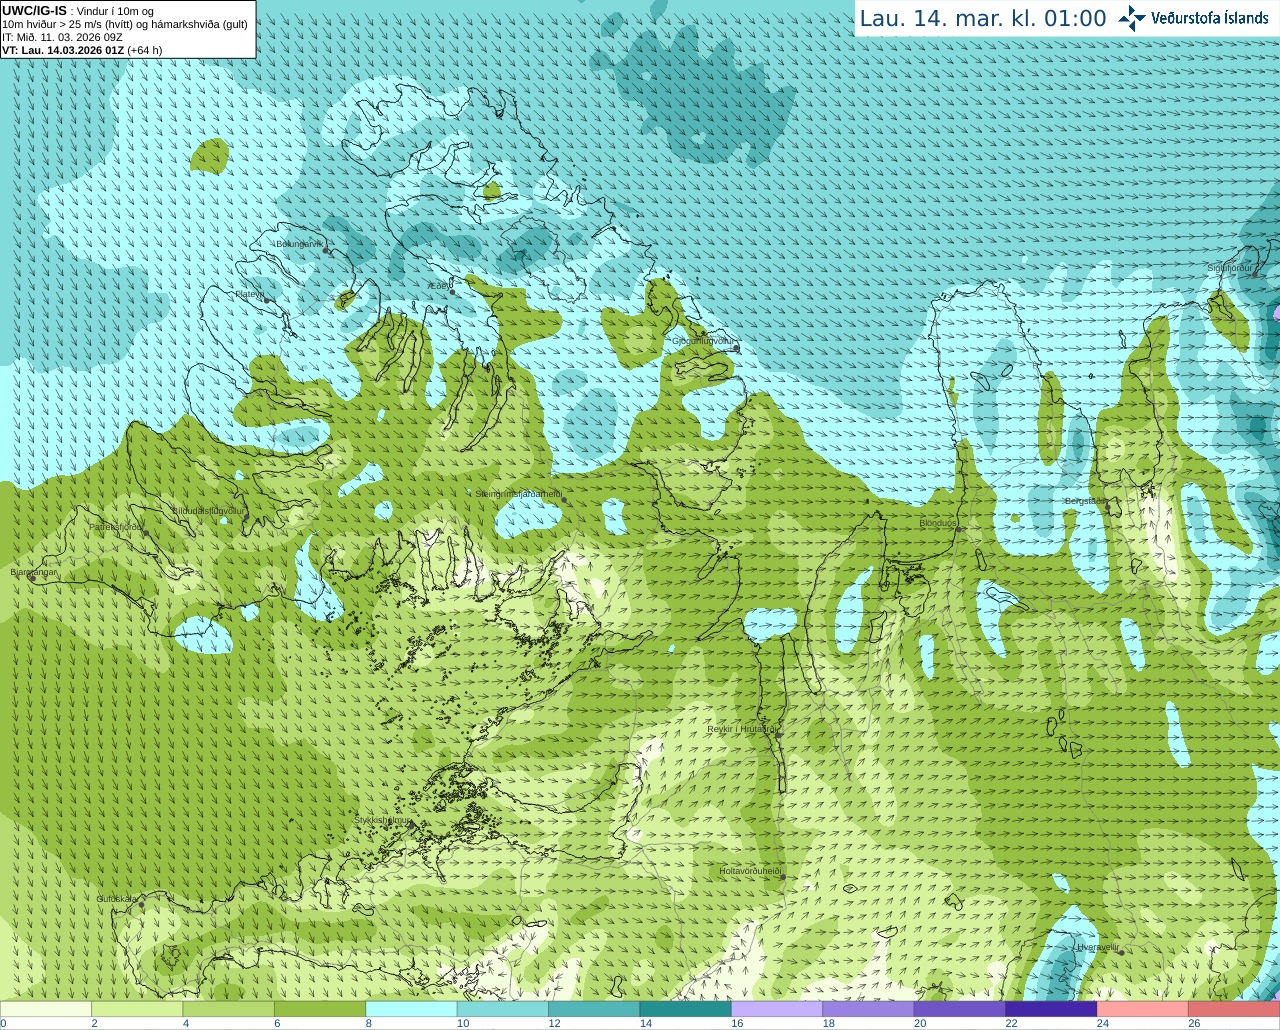Click the legend scale value 14

click(646, 1024)
